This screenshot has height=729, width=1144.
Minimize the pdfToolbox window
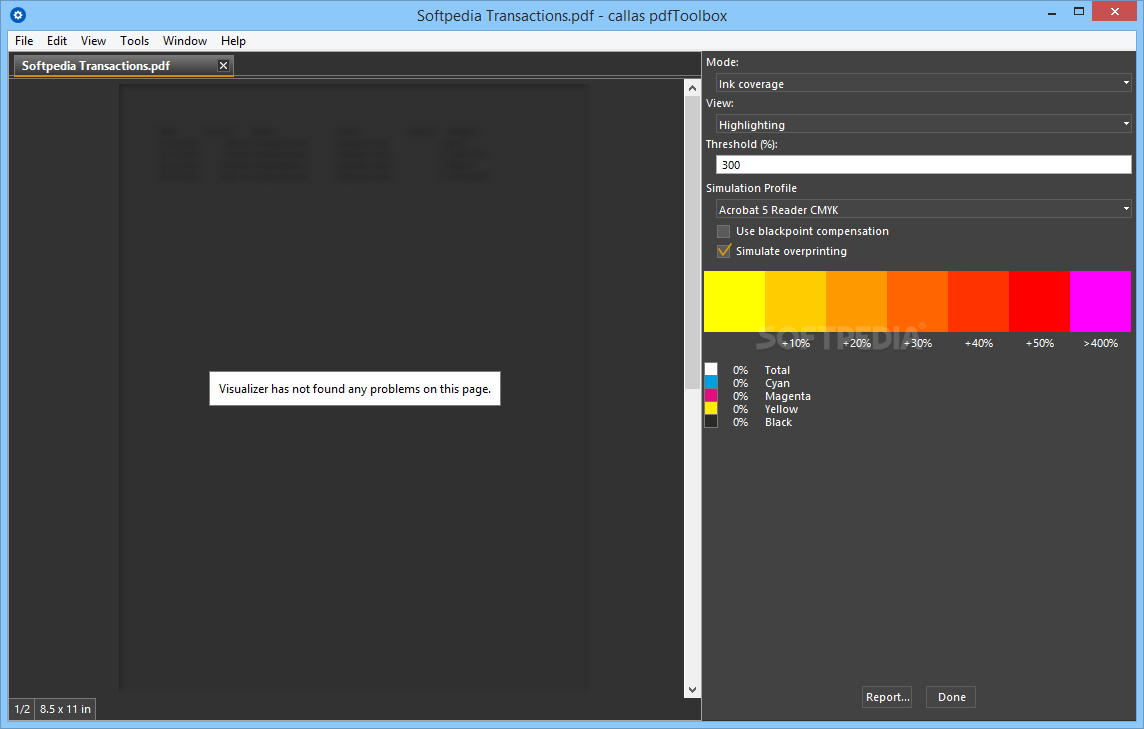pos(1051,12)
